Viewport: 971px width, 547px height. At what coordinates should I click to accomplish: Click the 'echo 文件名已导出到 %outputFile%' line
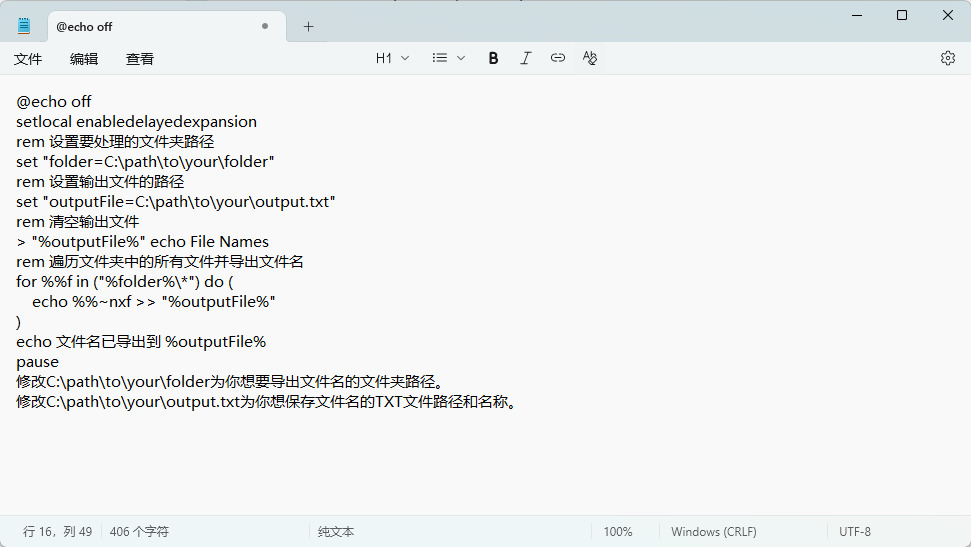141,342
